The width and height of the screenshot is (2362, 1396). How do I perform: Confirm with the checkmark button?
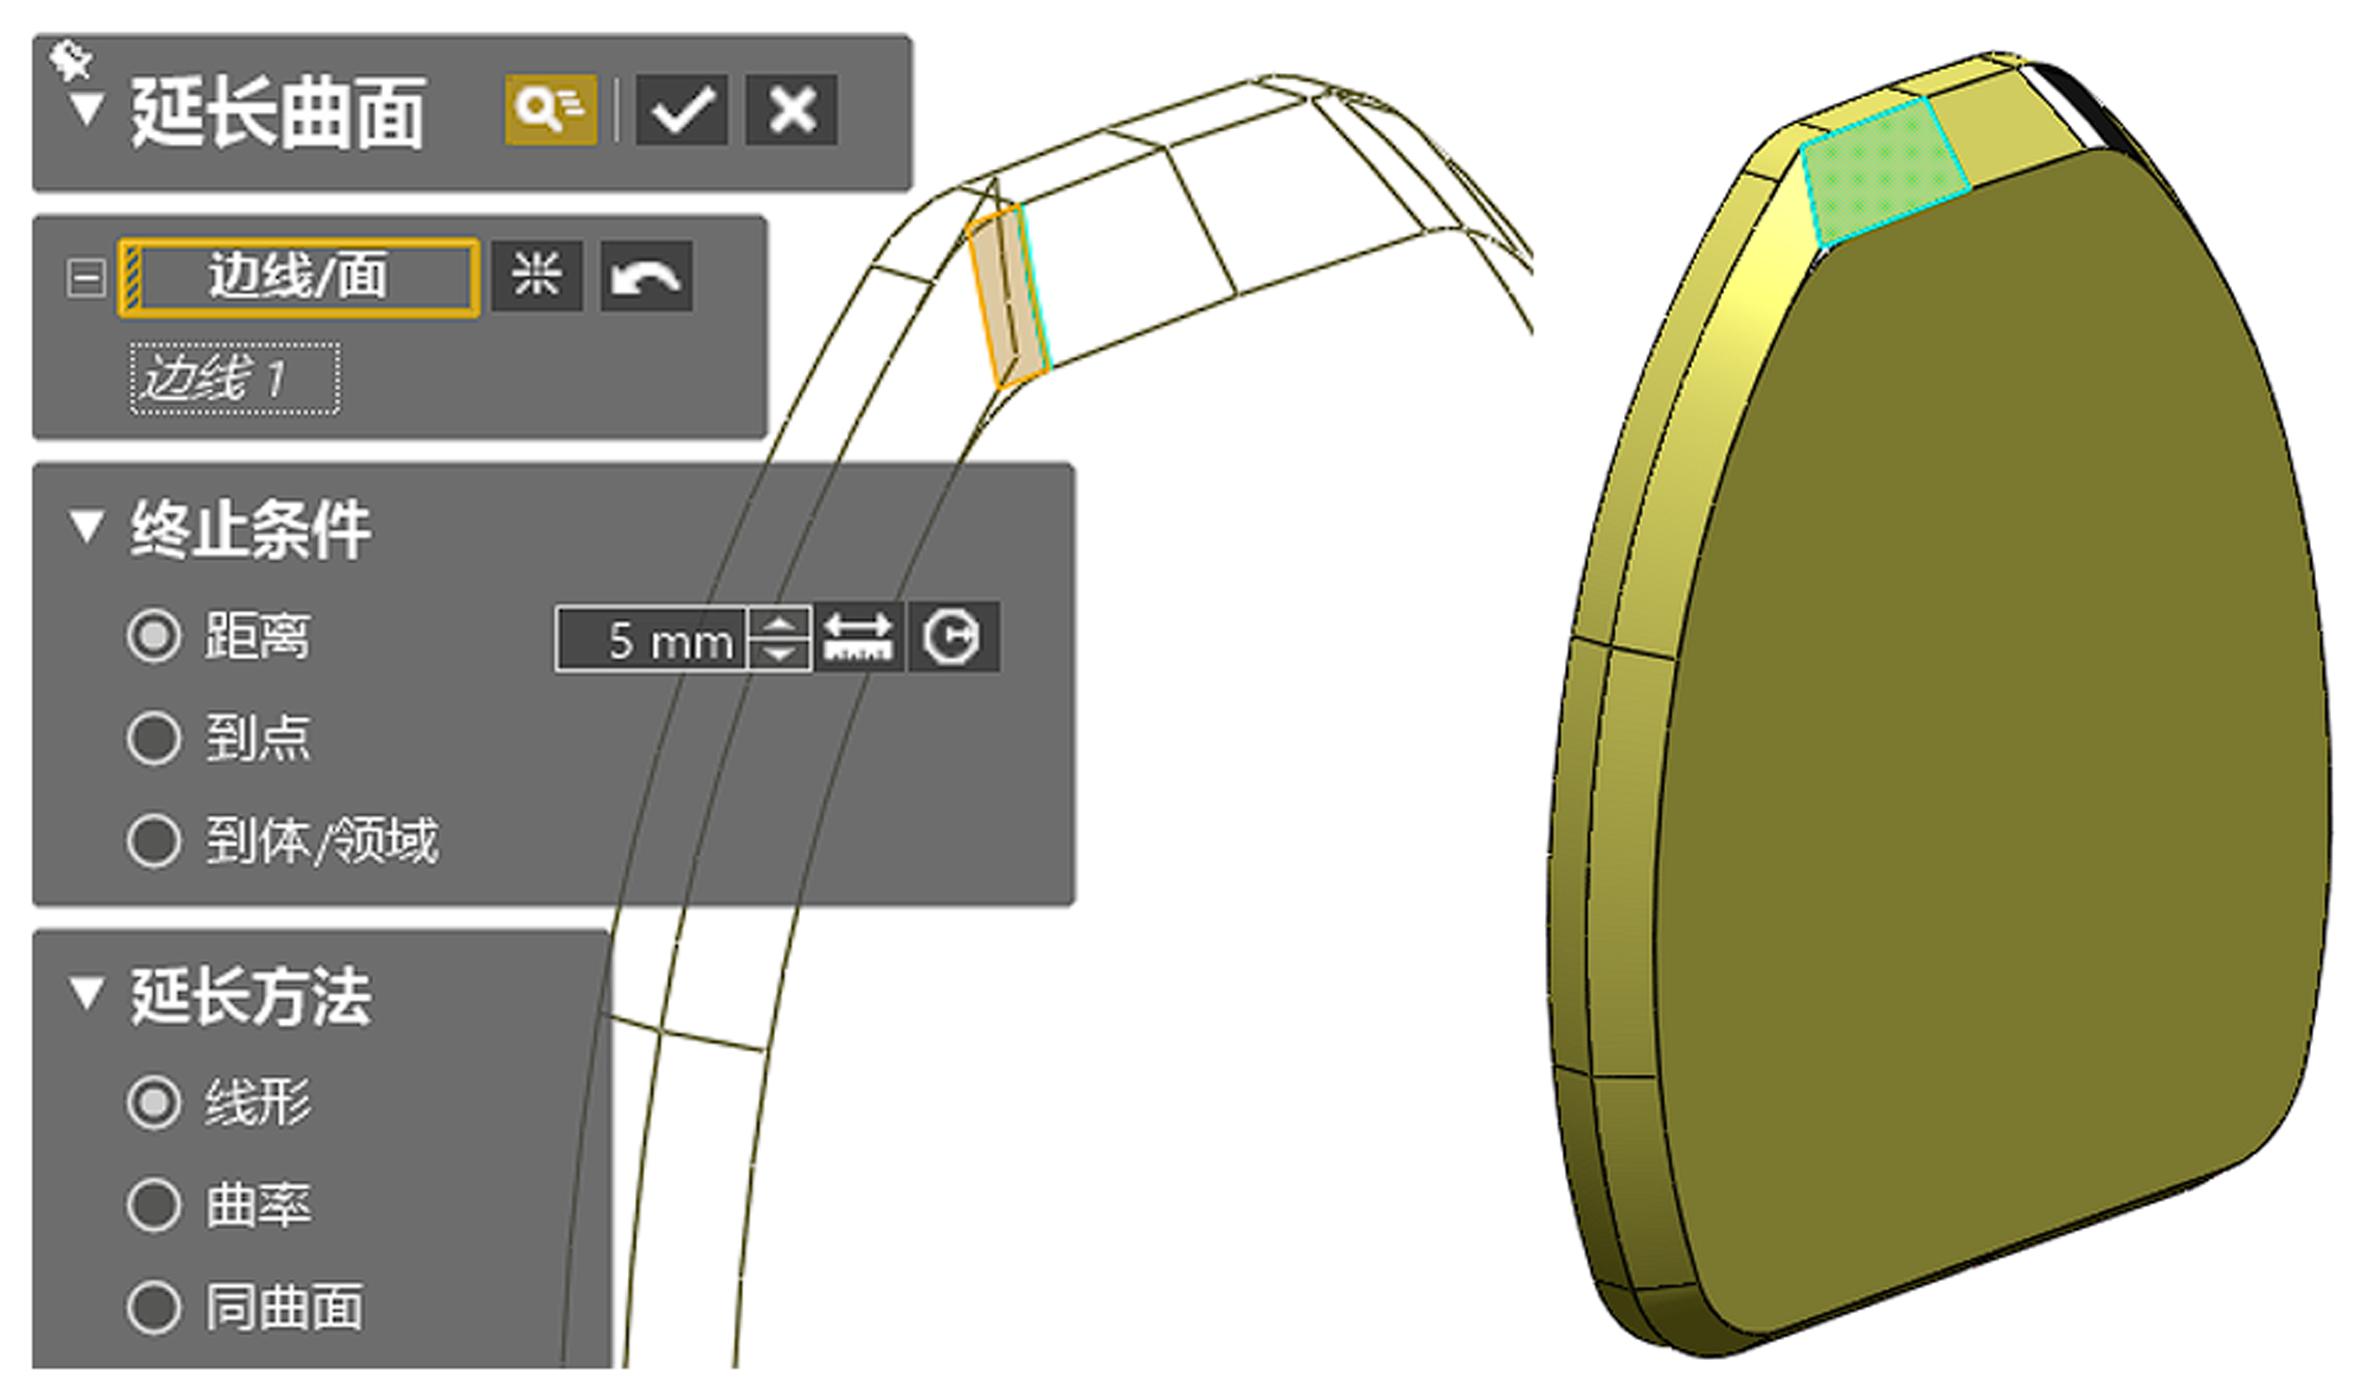[x=681, y=109]
